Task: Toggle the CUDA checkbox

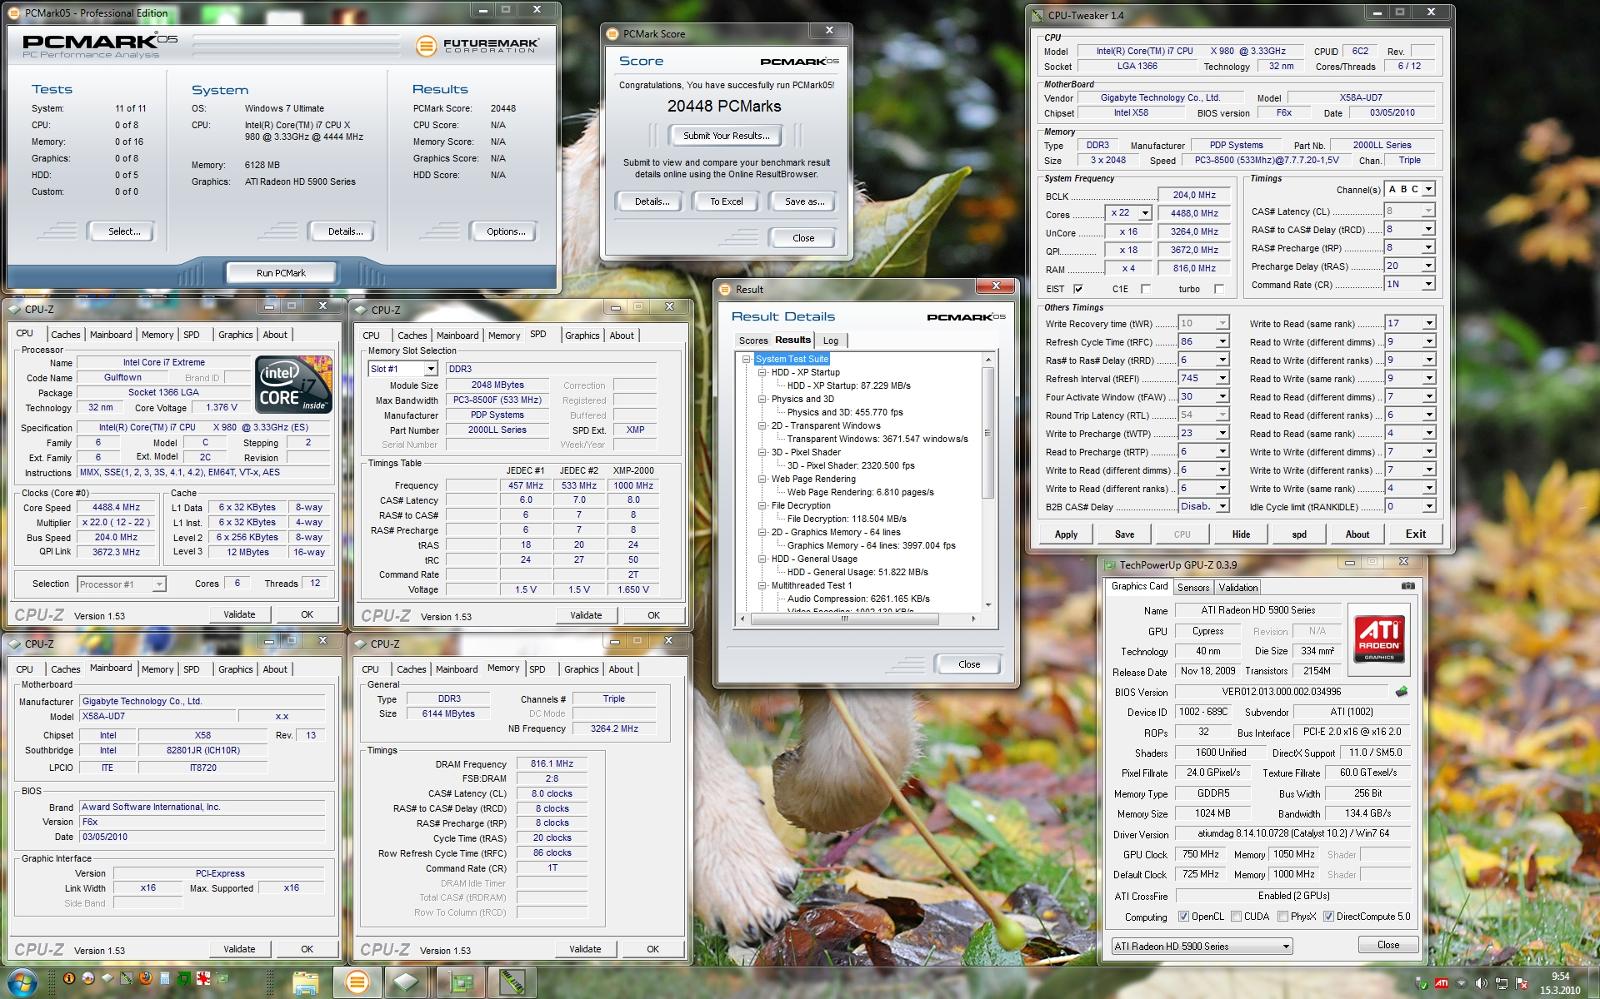Action: (1236, 916)
